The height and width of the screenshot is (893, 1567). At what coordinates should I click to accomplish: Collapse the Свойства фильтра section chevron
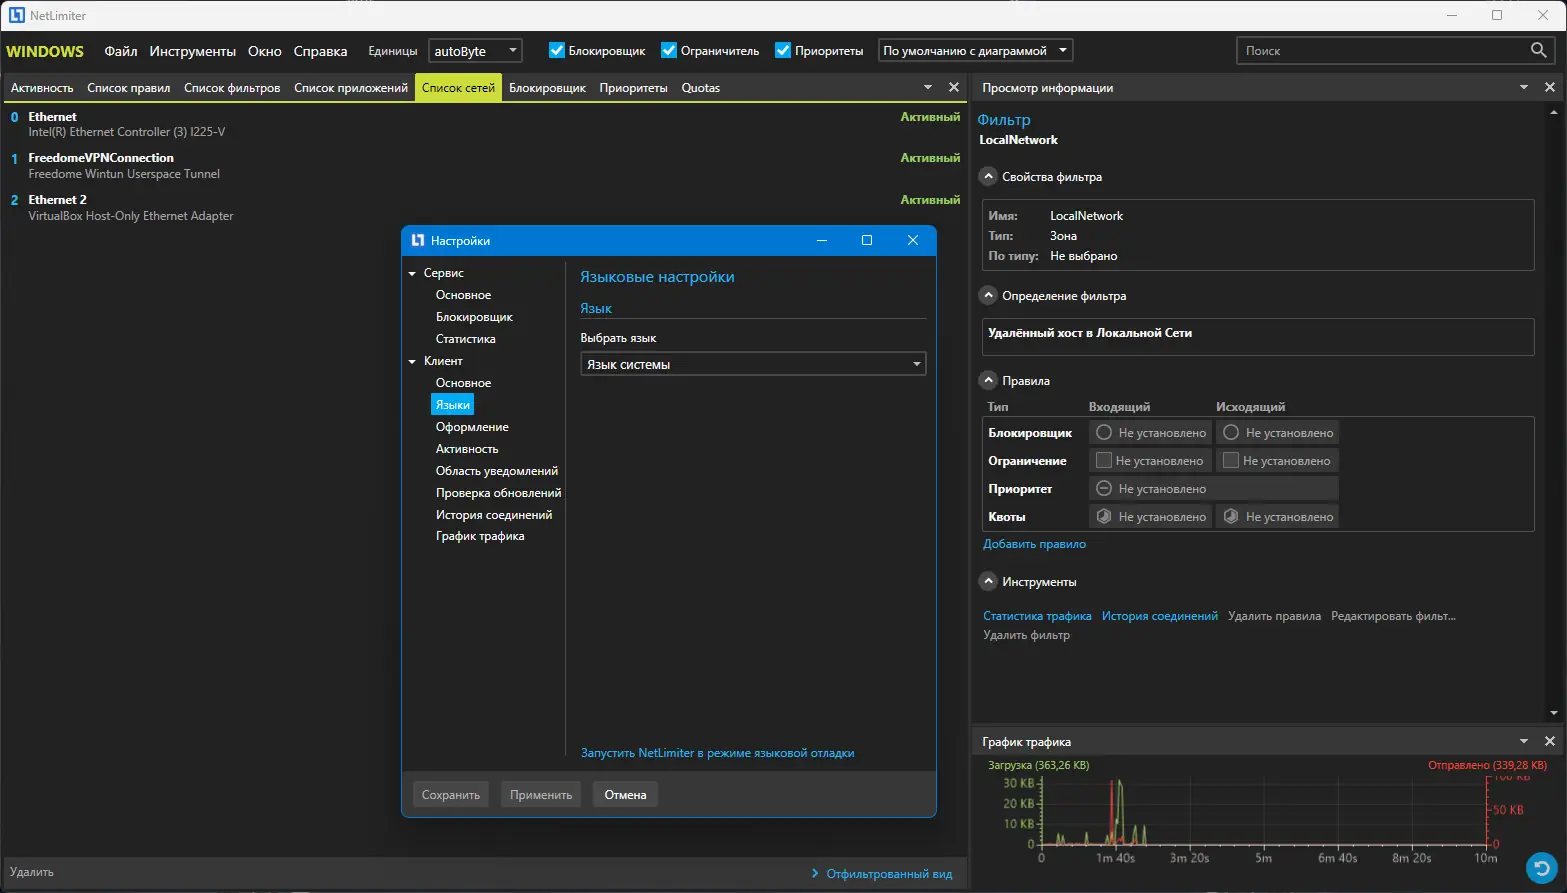(x=988, y=177)
